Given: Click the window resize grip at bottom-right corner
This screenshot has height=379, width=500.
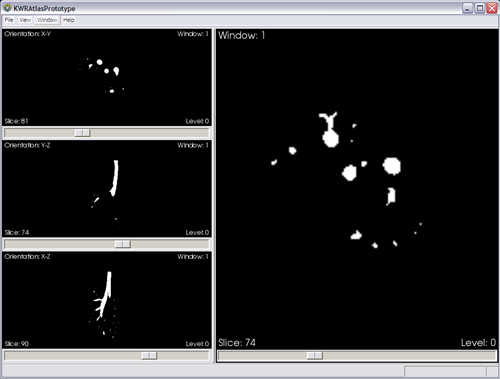Looking at the screenshot, I should [492, 371].
